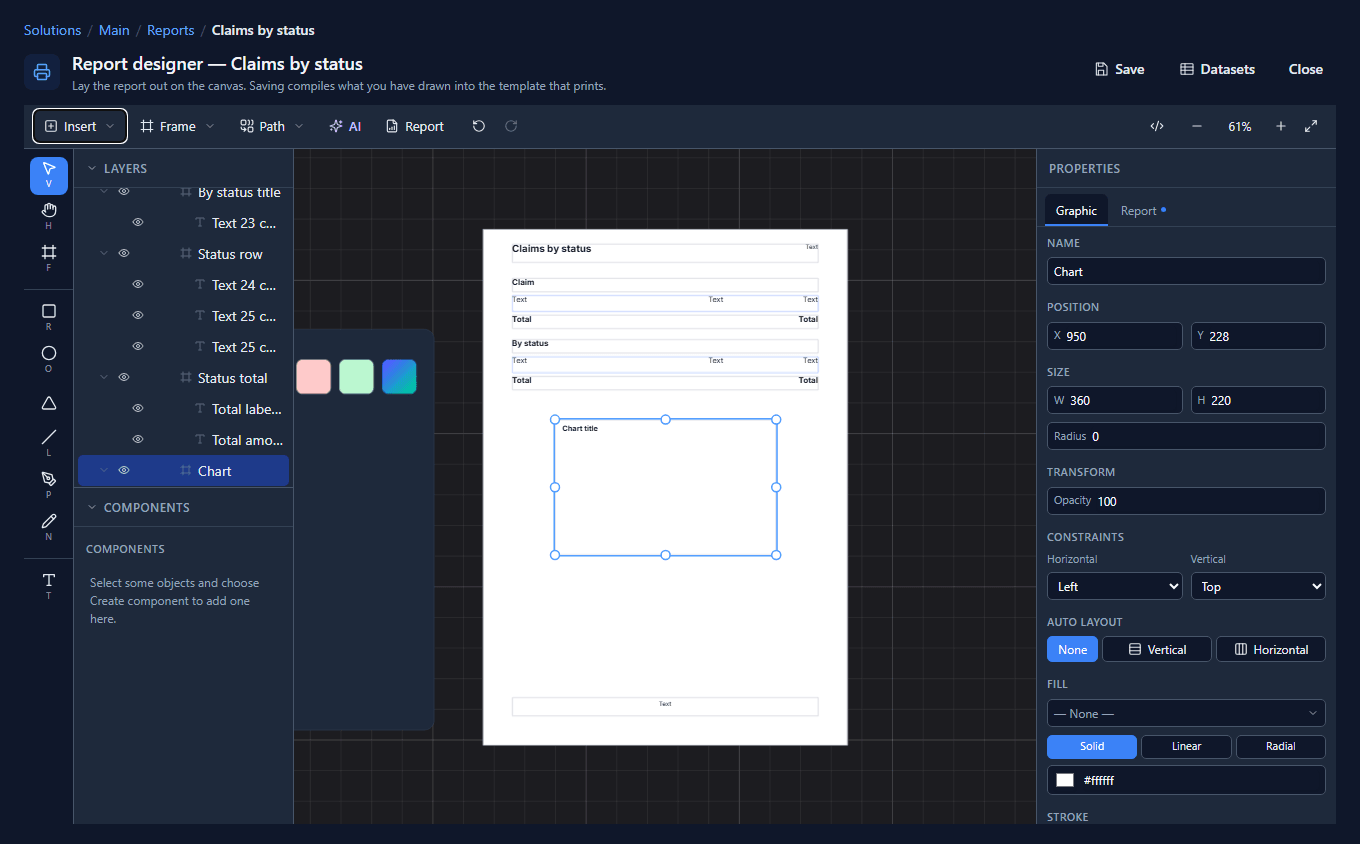This screenshot has width=1360, height=844.
Task: Open the Path dropdown menu
Action: [271, 126]
